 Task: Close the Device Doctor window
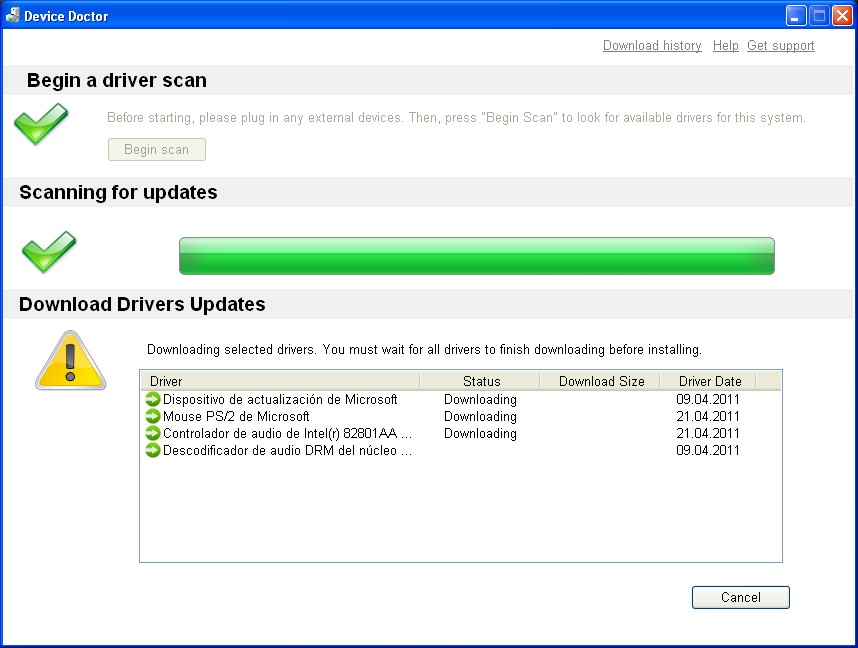[x=842, y=15]
